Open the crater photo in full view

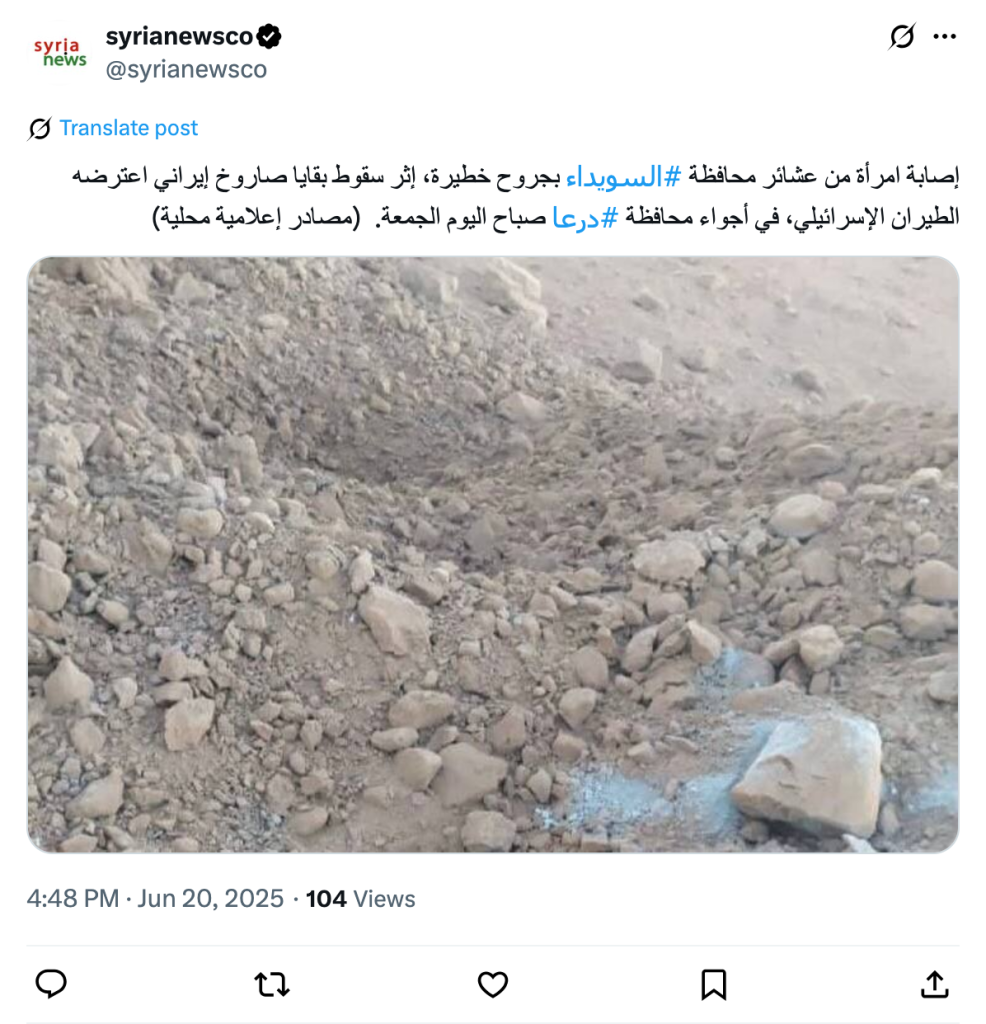click(493, 554)
